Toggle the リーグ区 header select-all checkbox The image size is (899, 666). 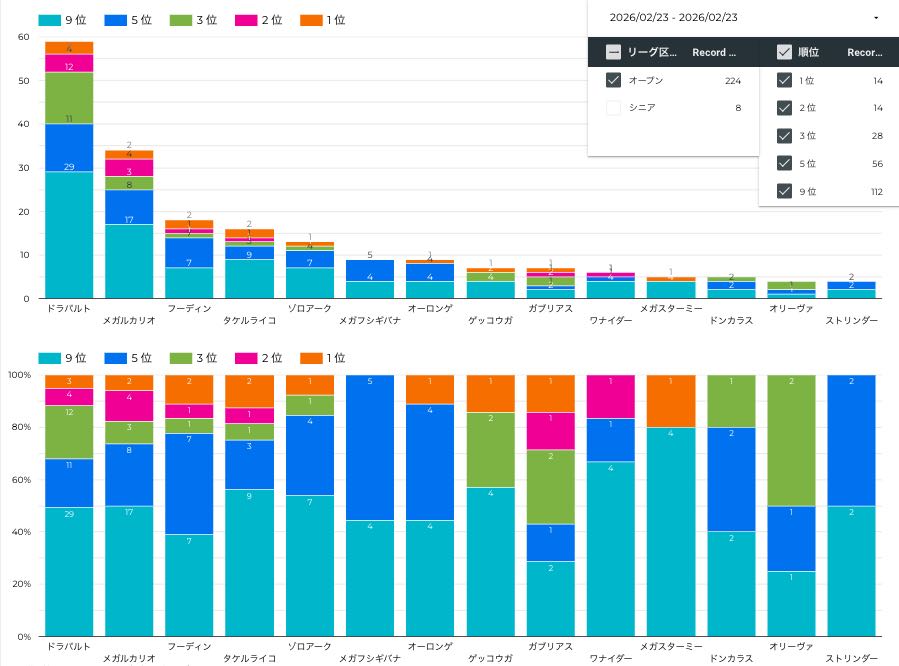tap(613, 53)
